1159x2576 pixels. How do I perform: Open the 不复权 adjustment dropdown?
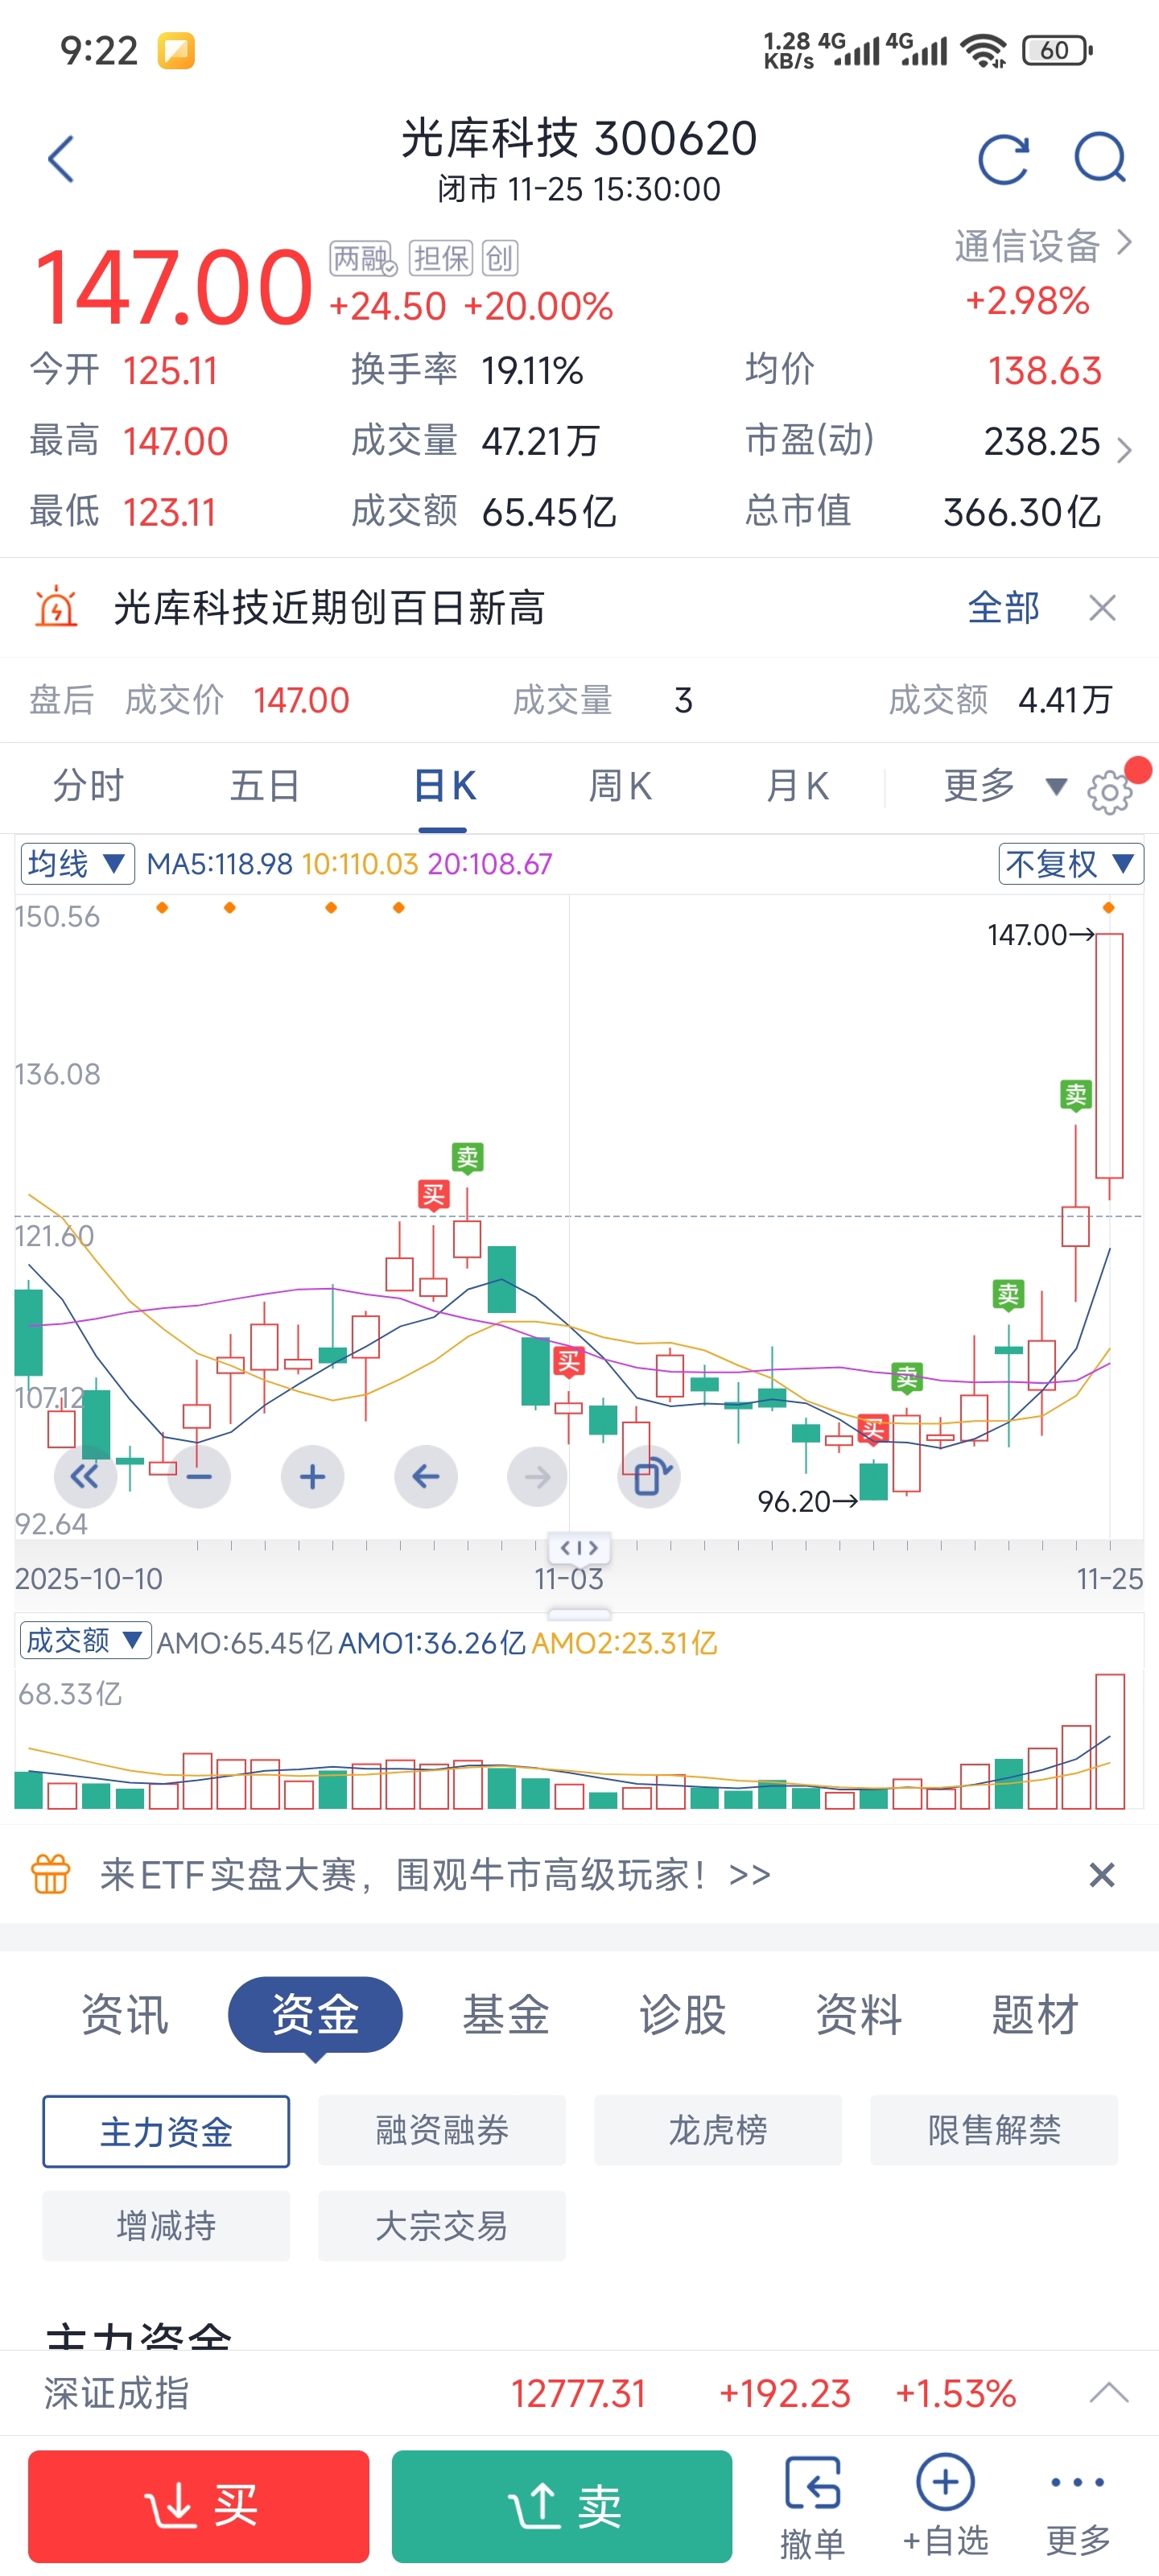[1070, 863]
